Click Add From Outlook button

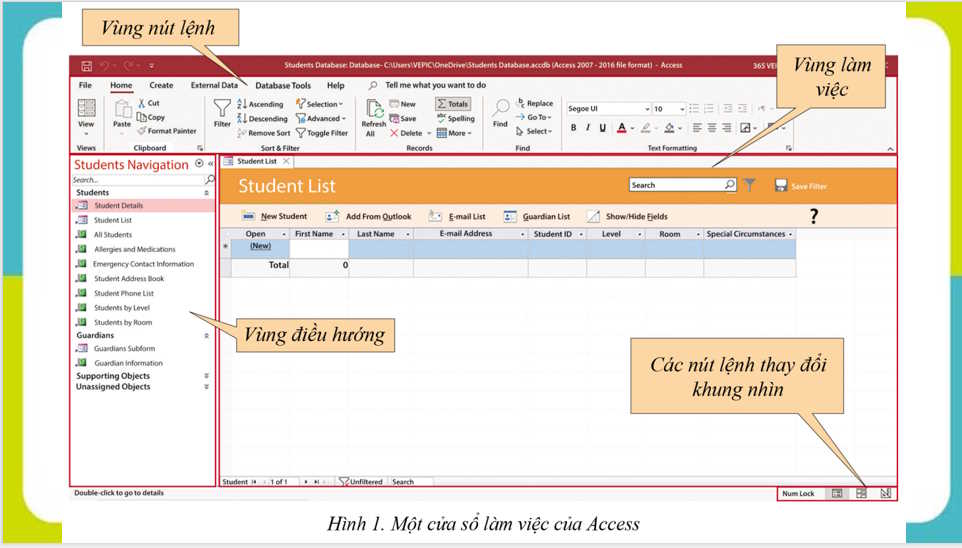click(x=369, y=216)
